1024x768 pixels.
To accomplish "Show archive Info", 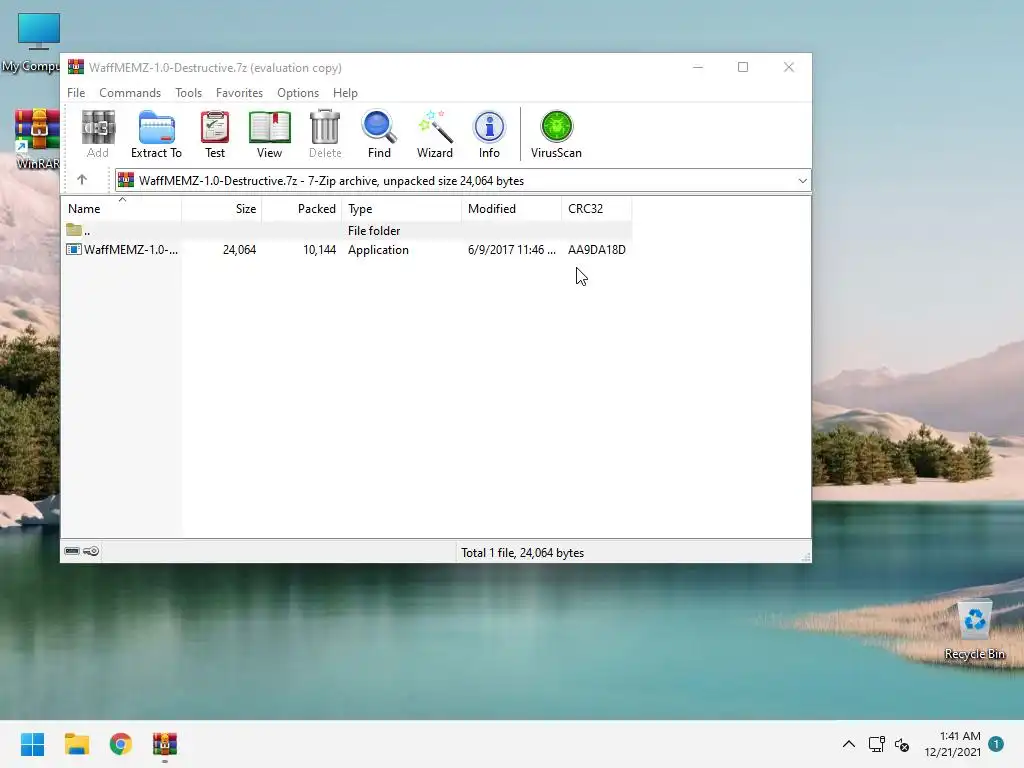I will tap(488, 134).
